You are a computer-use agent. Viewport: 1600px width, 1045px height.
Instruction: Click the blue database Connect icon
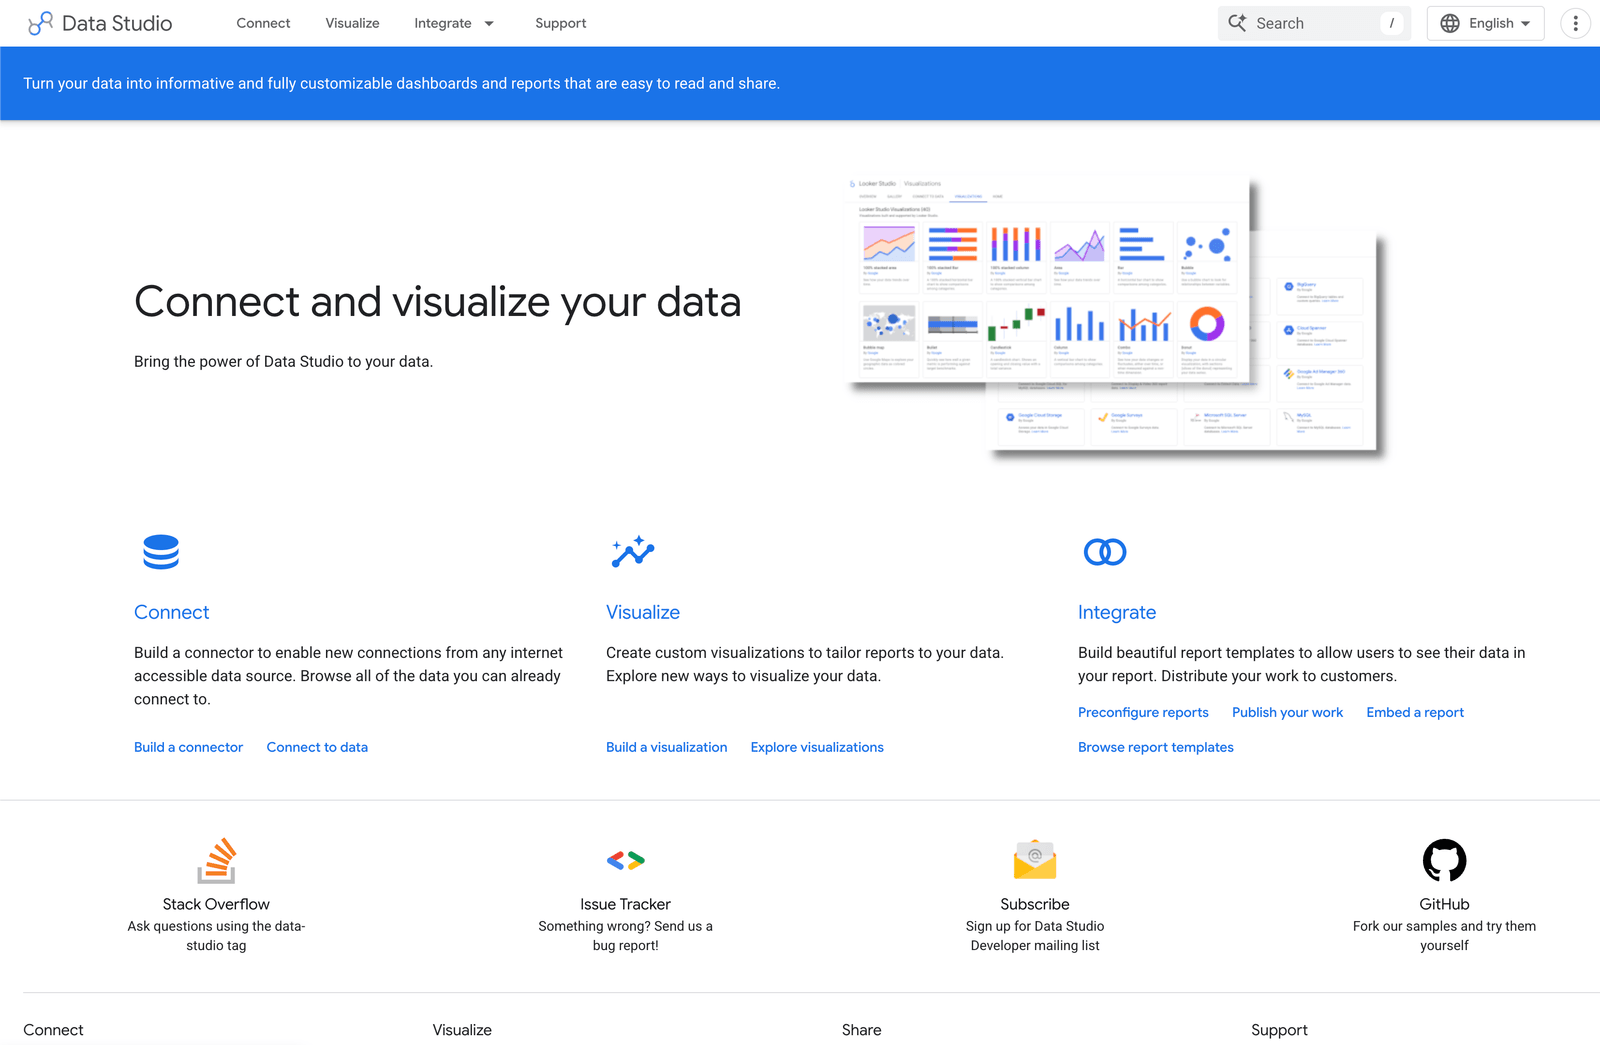tap(161, 552)
